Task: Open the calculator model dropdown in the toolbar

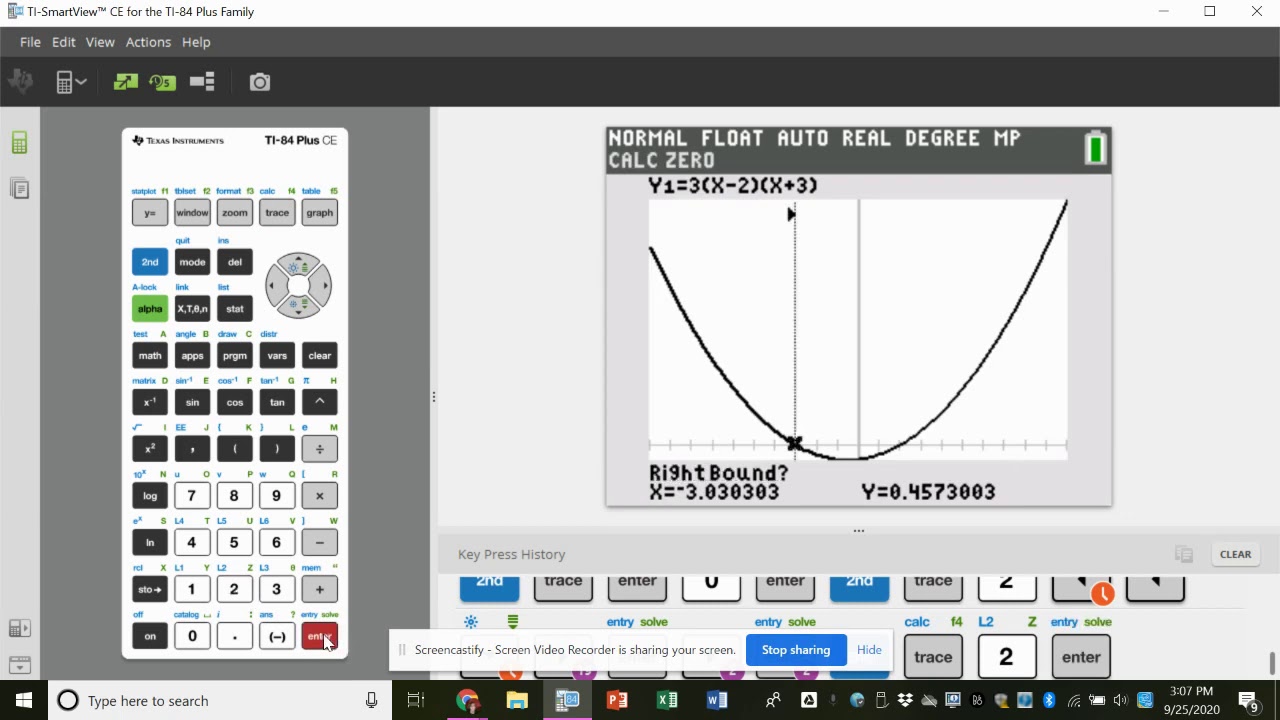Action: (x=71, y=82)
